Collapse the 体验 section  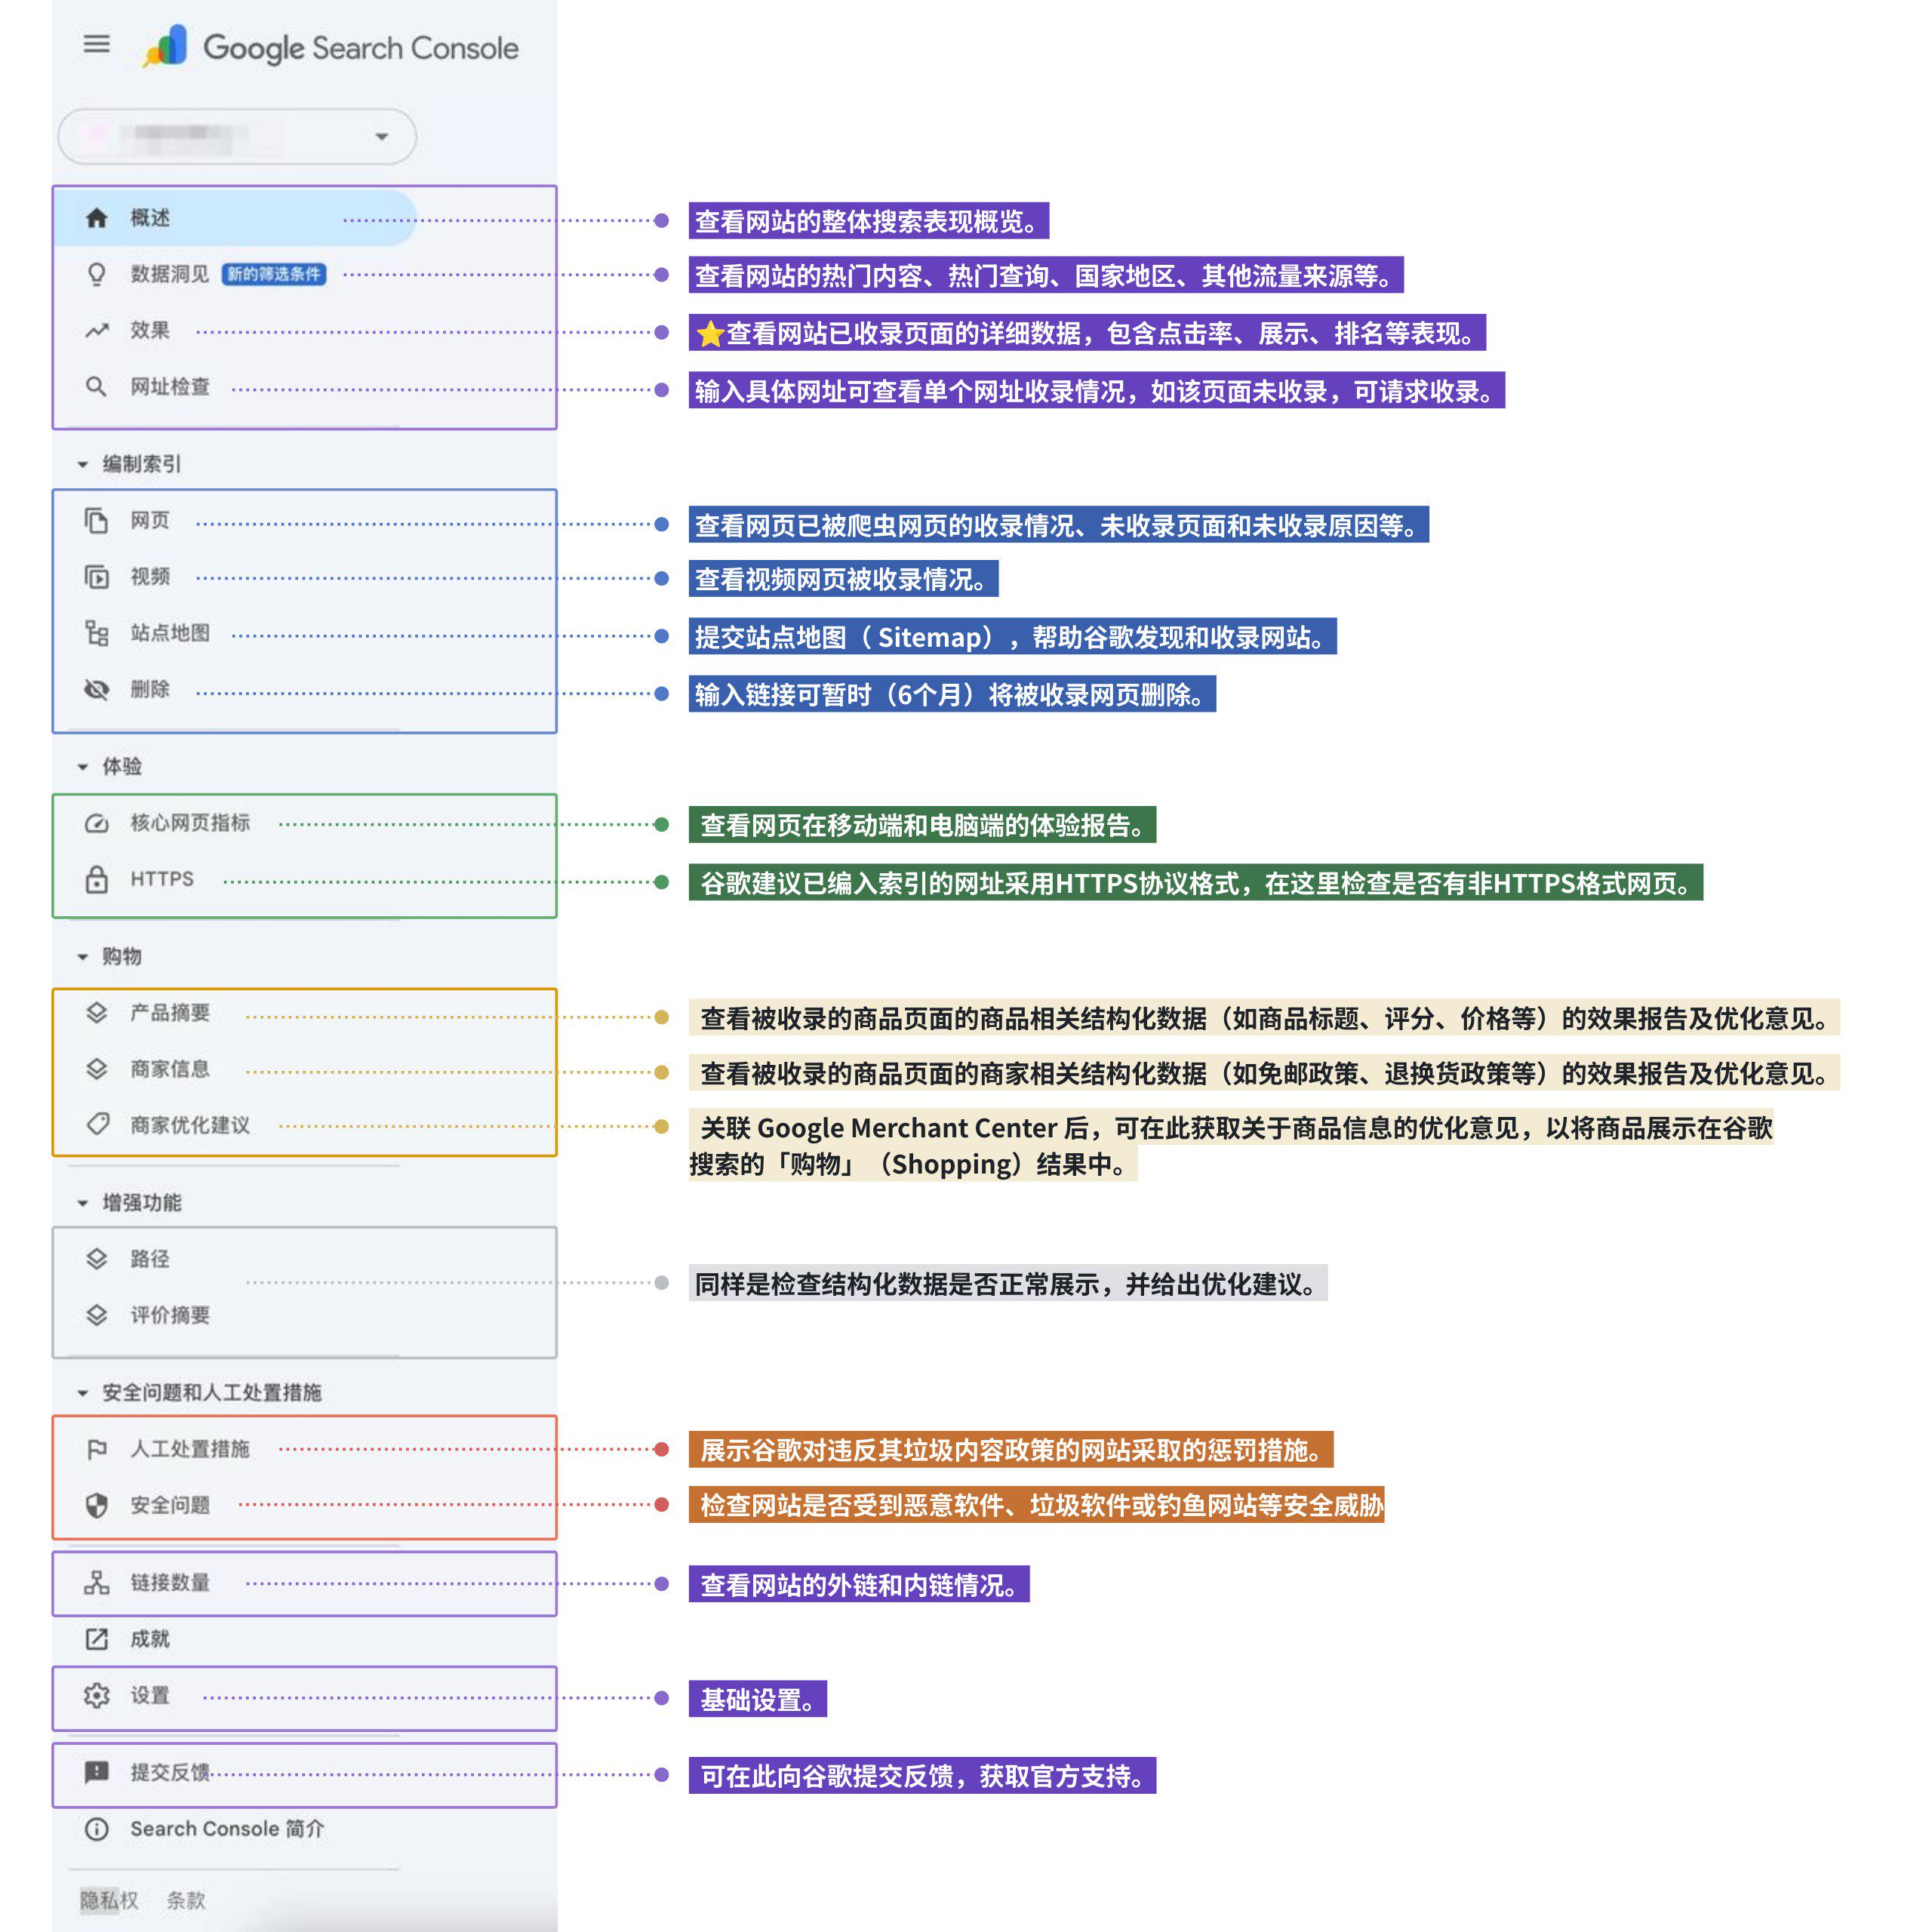click(82, 767)
